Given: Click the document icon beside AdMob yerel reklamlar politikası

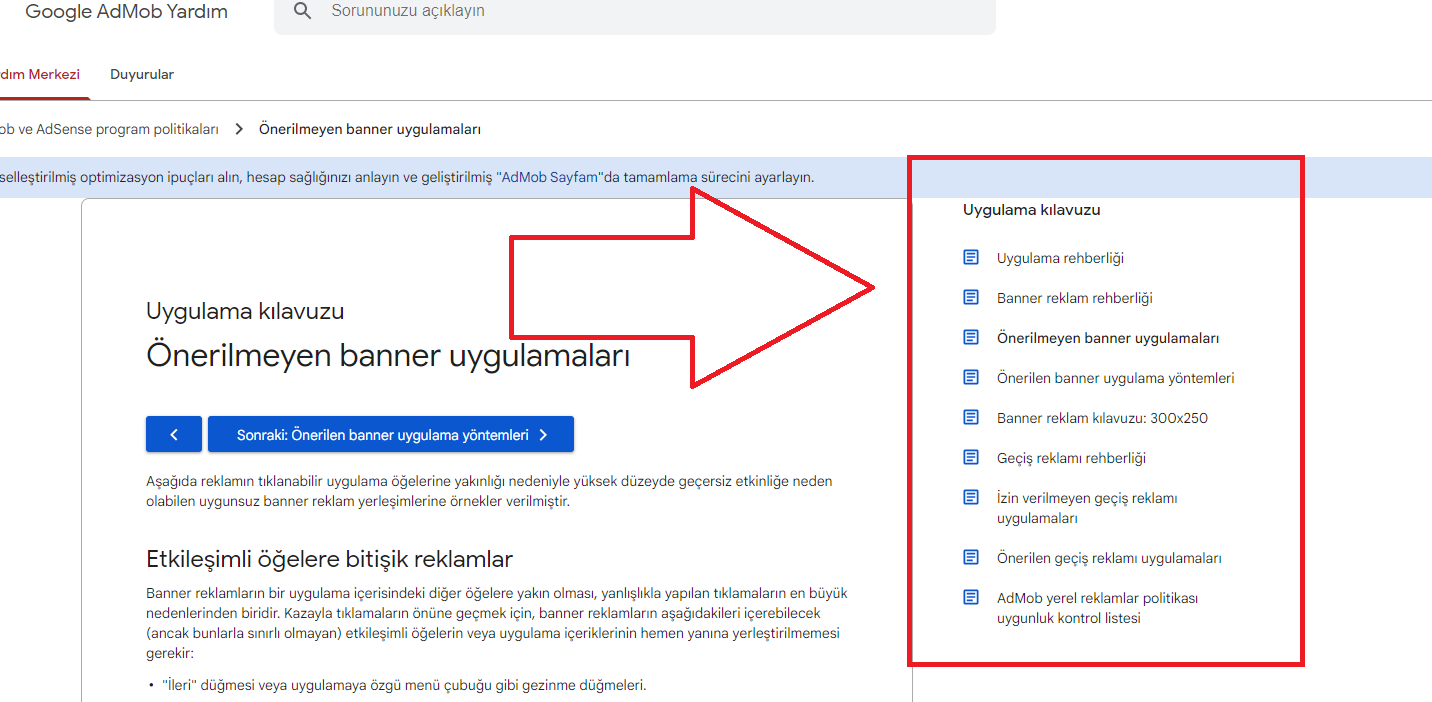Looking at the screenshot, I should (x=970, y=597).
